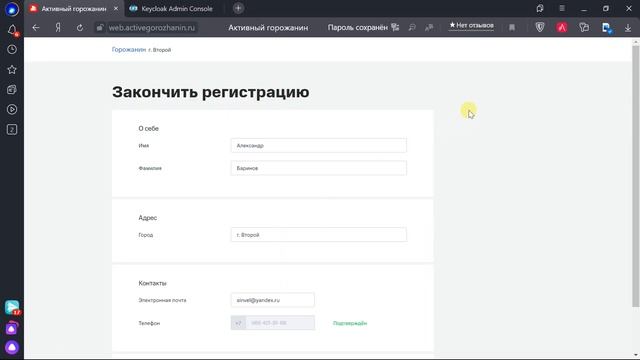Open bookmarks star icon in sidebar
Viewport: 640px width, 360px height.
tap(12, 69)
